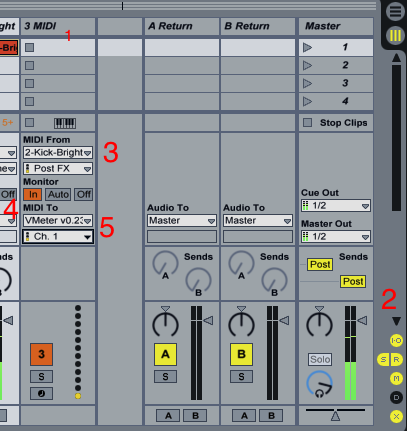
Task: Stop clip in first slot of 3 MIDI
Action: pyautogui.click(x=30, y=47)
